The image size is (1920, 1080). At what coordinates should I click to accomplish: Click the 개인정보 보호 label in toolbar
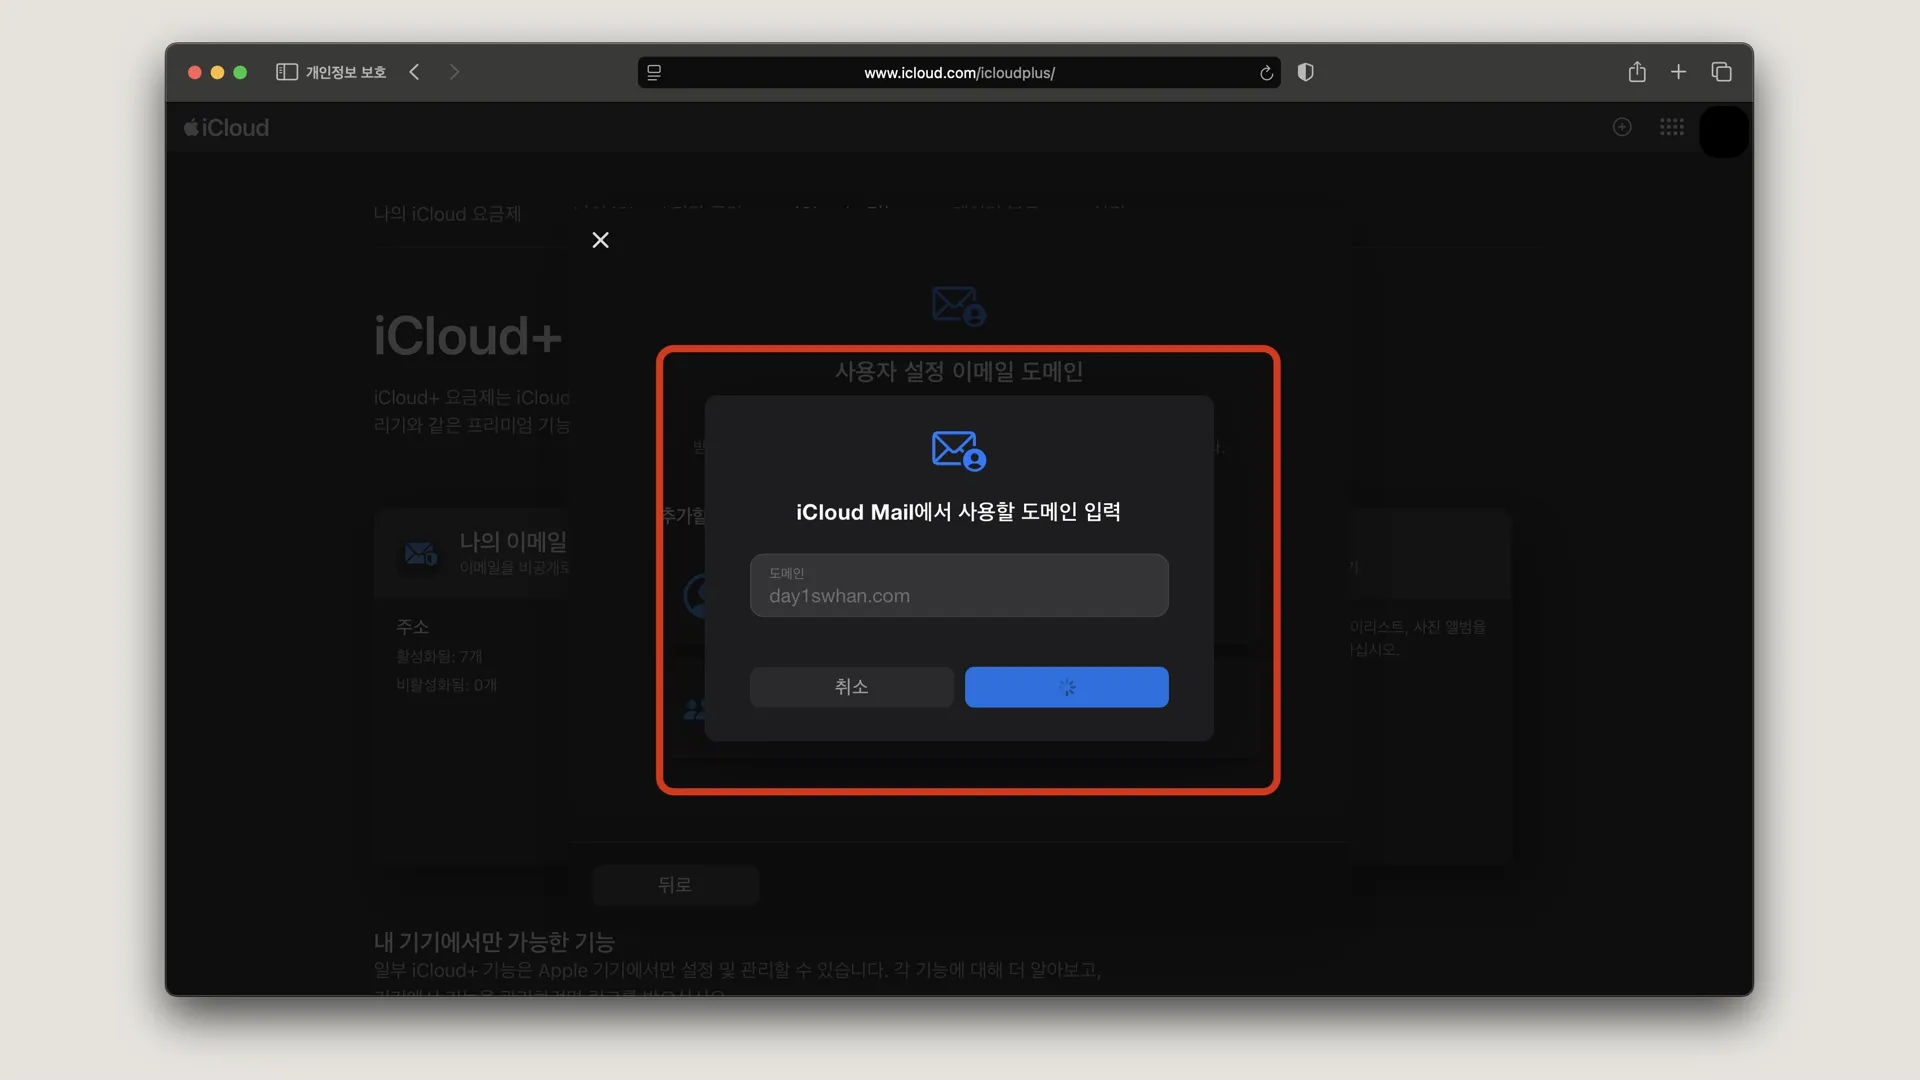point(346,72)
